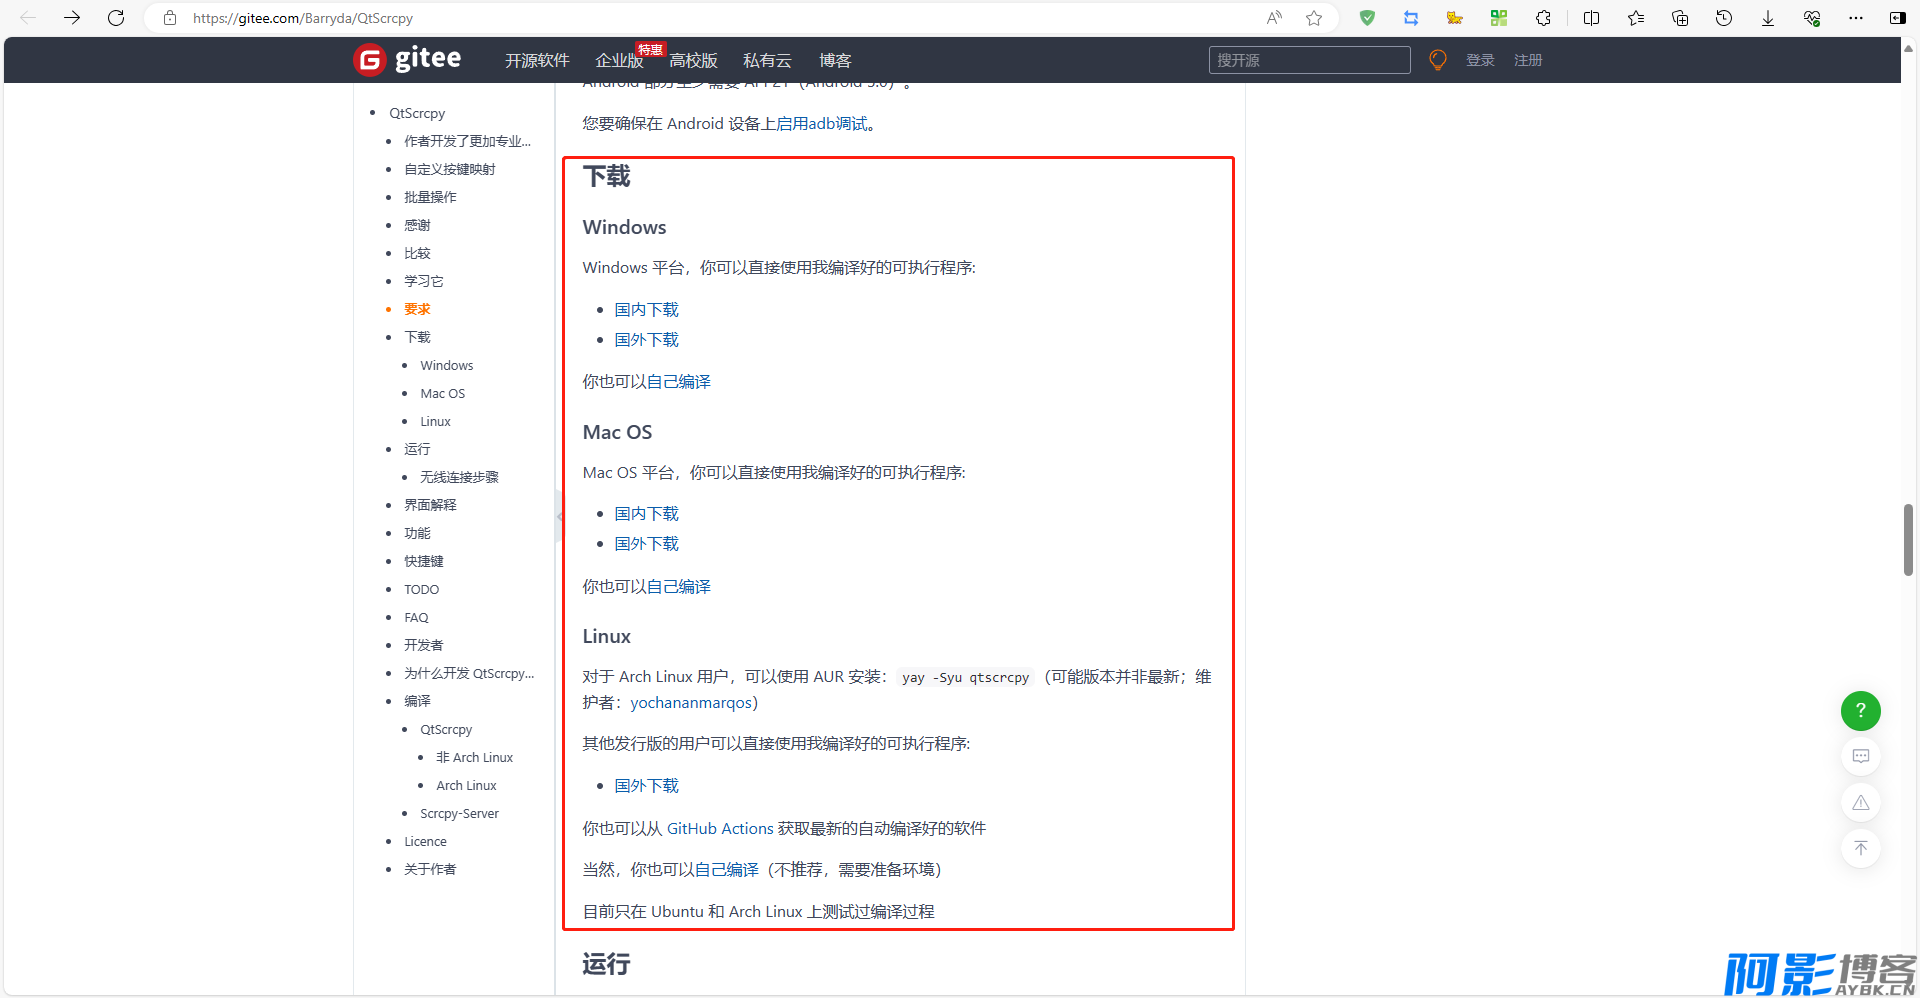Viewport: 1920px width, 998px height.
Task: Click 国外下载 under Windows section
Action: click(x=646, y=340)
